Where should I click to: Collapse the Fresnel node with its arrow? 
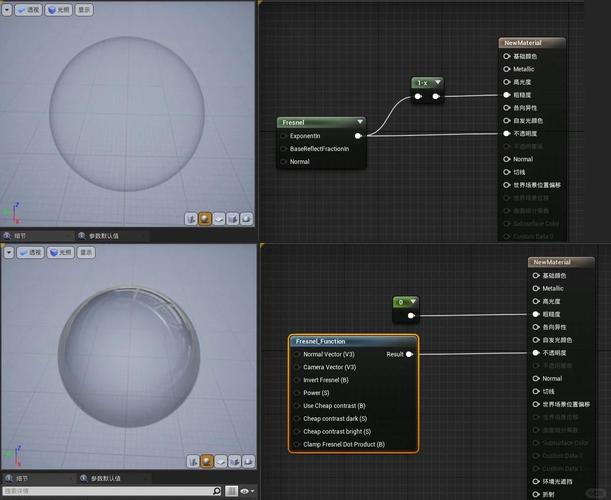pos(360,122)
